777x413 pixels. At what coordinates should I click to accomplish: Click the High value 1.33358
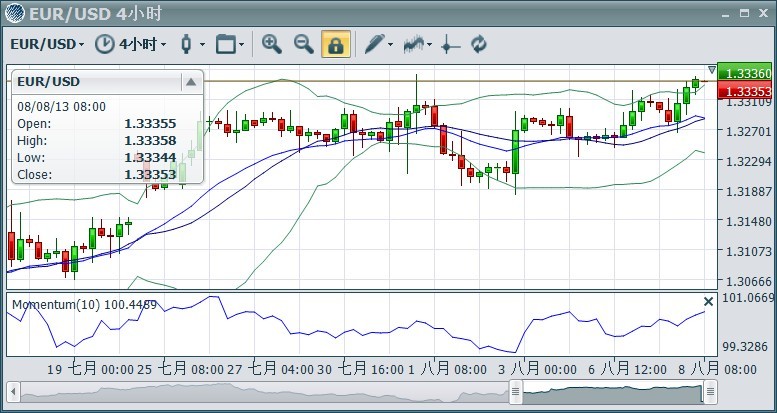(x=150, y=141)
